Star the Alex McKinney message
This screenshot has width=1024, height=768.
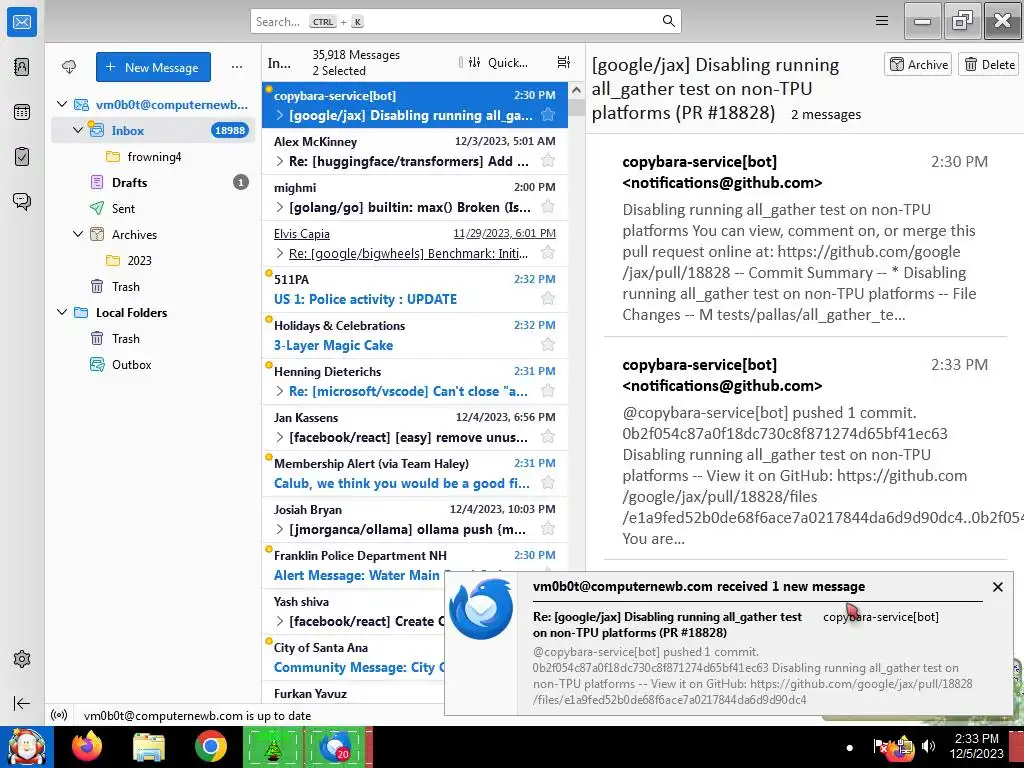pyautogui.click(x=548, y=161)
